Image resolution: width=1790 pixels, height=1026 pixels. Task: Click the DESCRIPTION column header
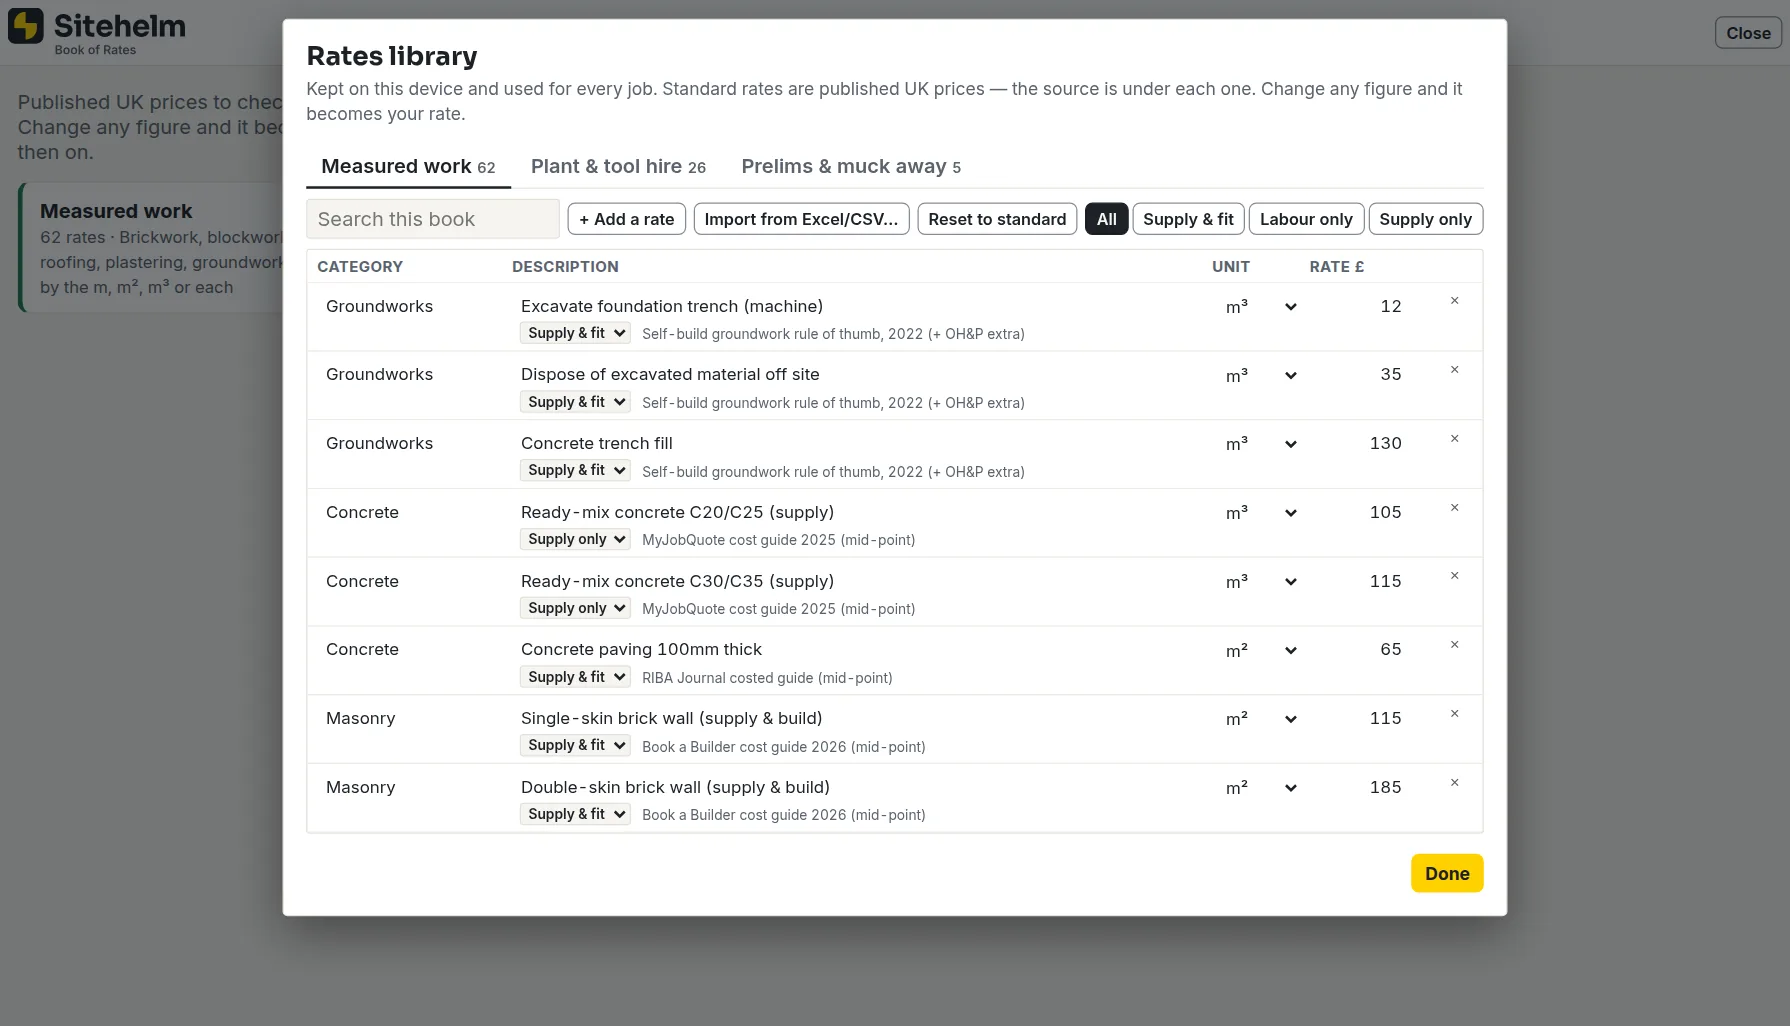point(565,267)
